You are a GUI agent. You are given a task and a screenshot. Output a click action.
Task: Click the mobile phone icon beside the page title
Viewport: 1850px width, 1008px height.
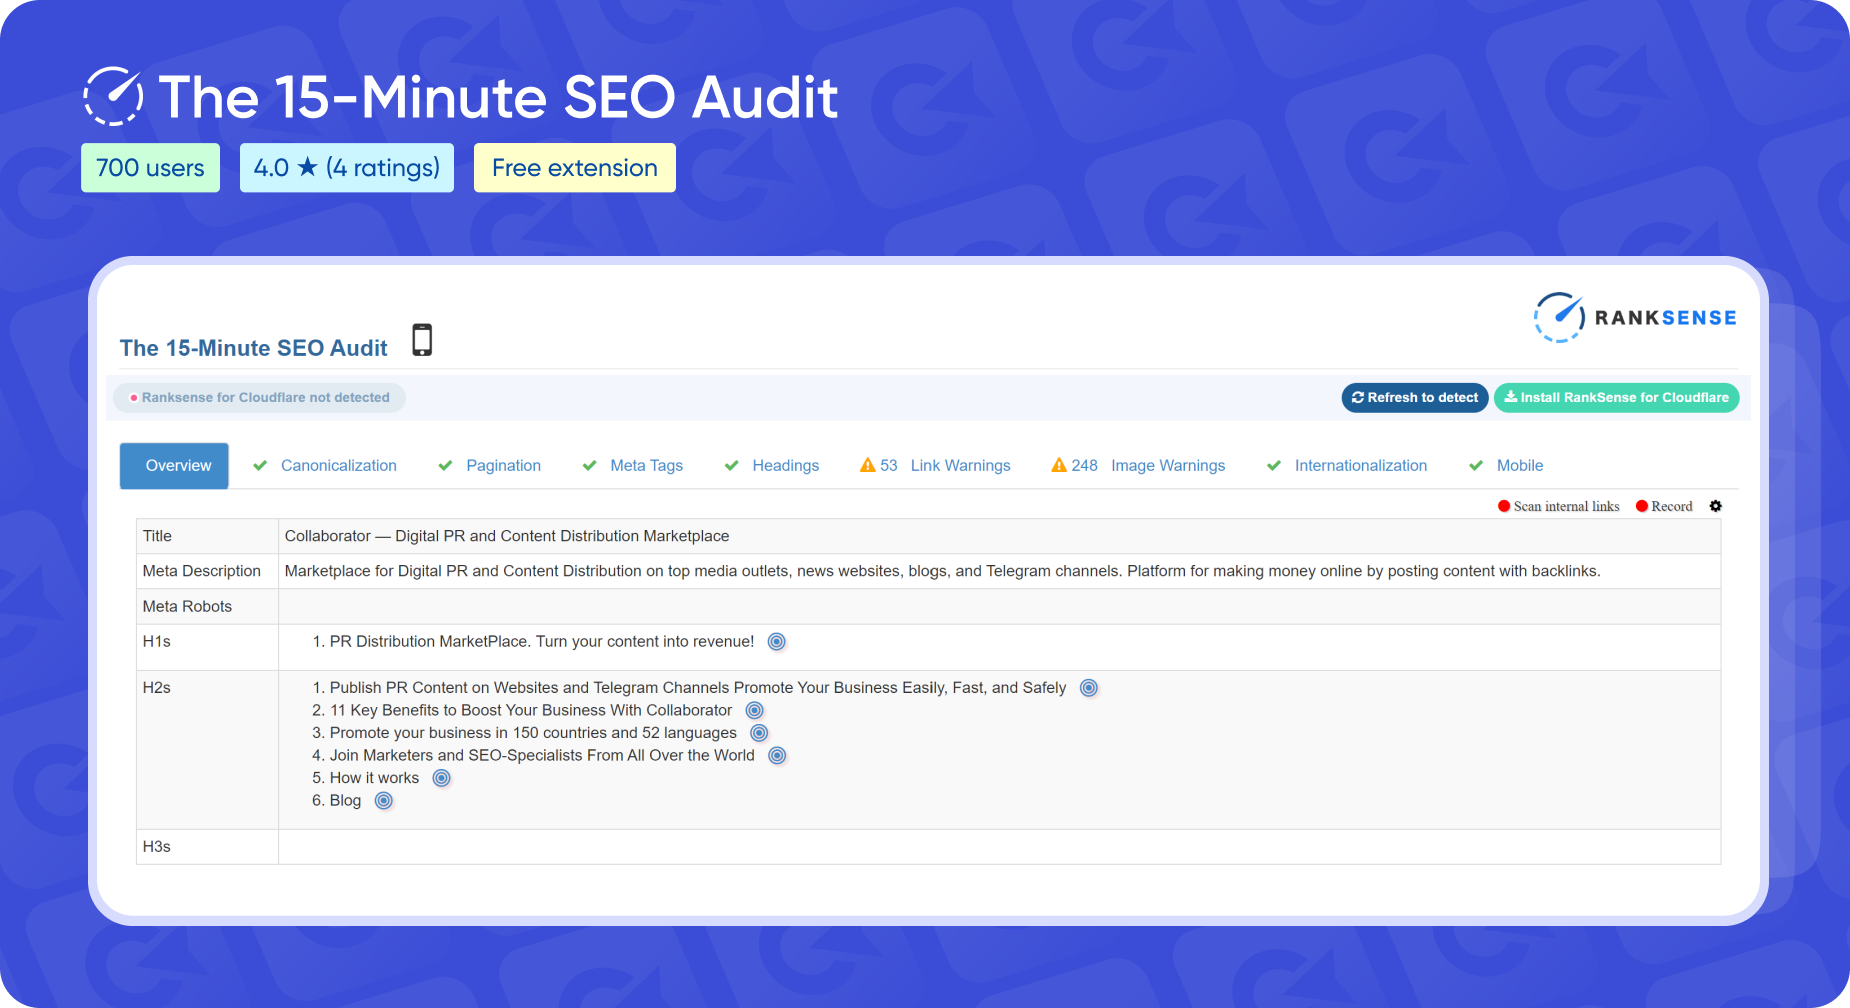tap(422, 340)
